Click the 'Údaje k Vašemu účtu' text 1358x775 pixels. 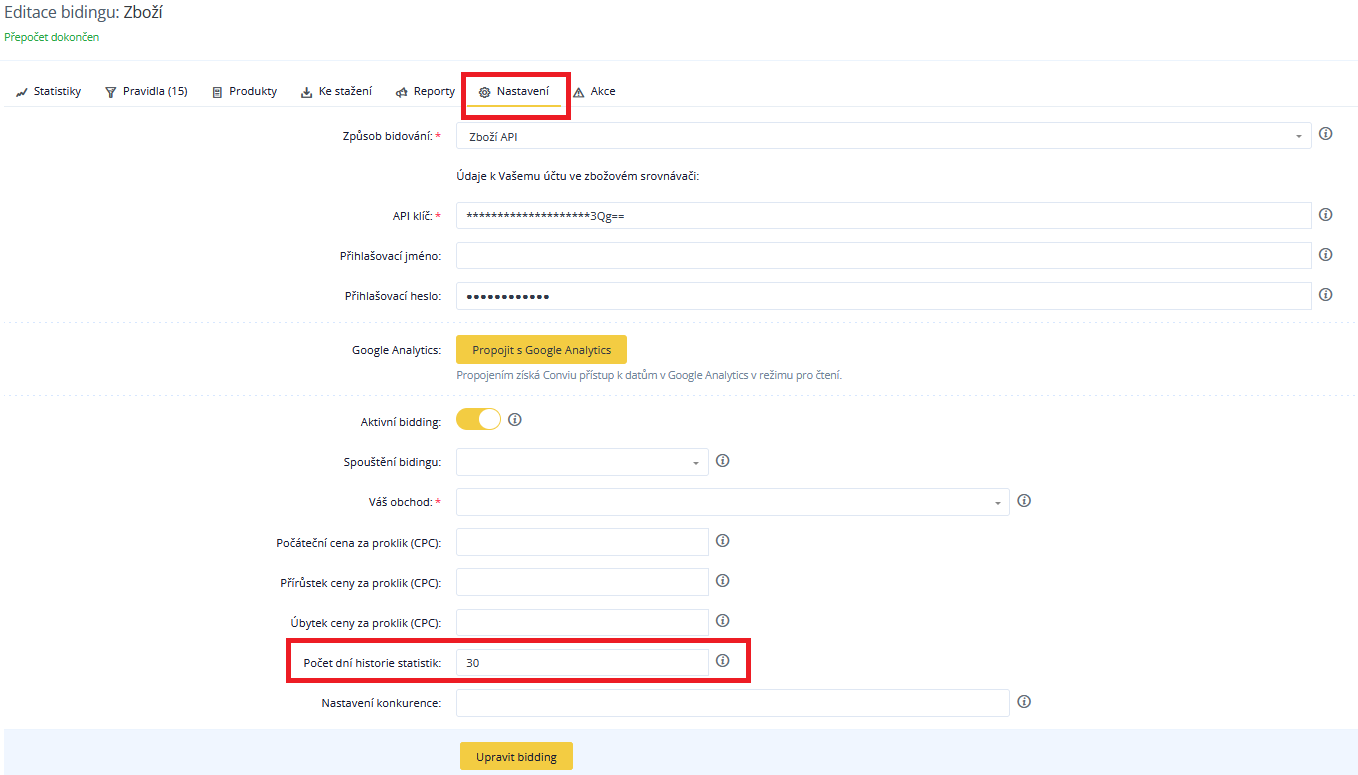click(x=577, y=176)
